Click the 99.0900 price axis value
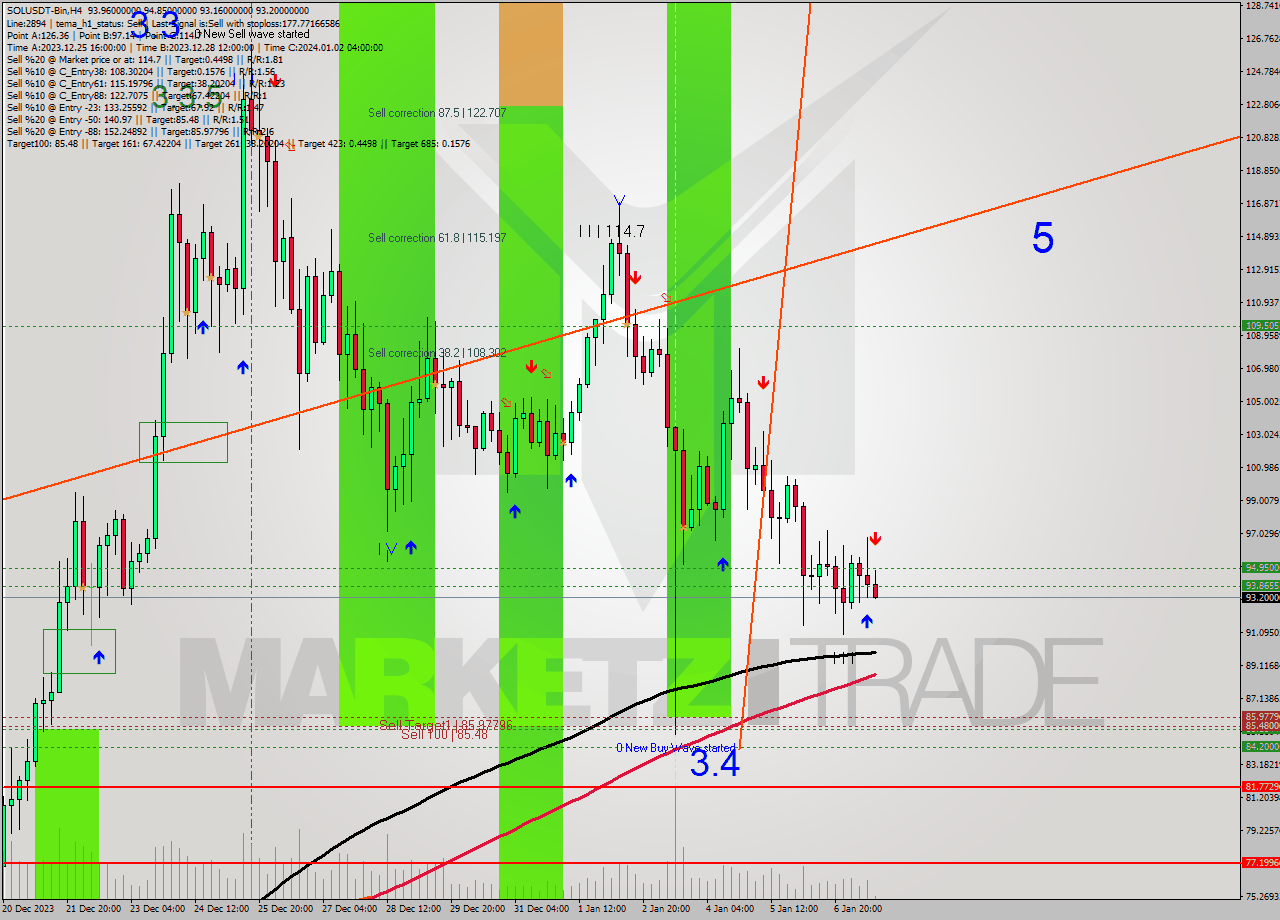This screenshot has width=1280, height=920. 1262,500
